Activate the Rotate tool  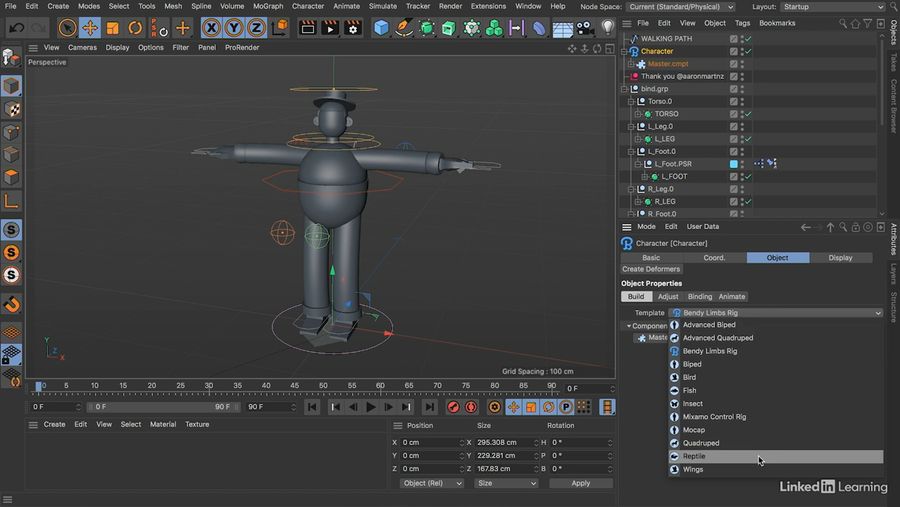(x=135, y=28)
